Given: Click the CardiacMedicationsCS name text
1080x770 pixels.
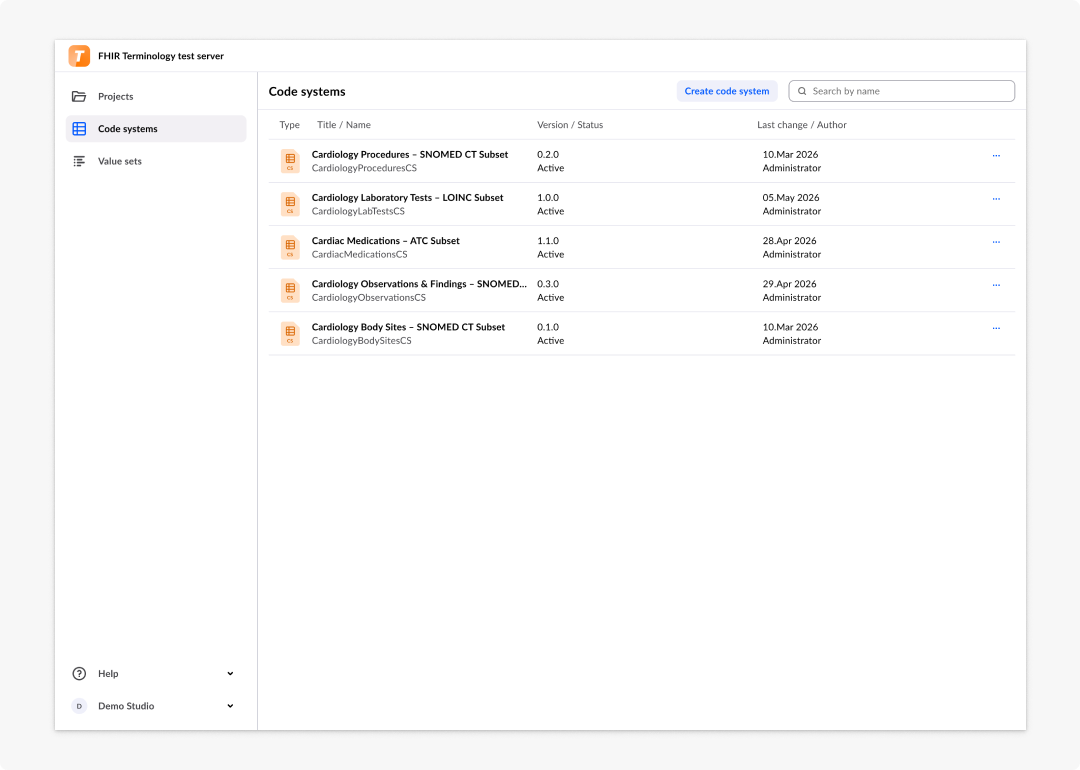Looking at the screenshot, I should pos(360,255).
